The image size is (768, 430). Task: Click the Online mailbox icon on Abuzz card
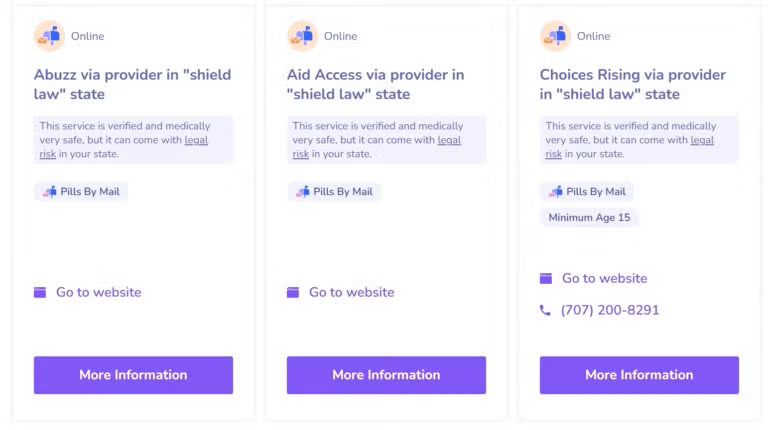click(49, 36)
